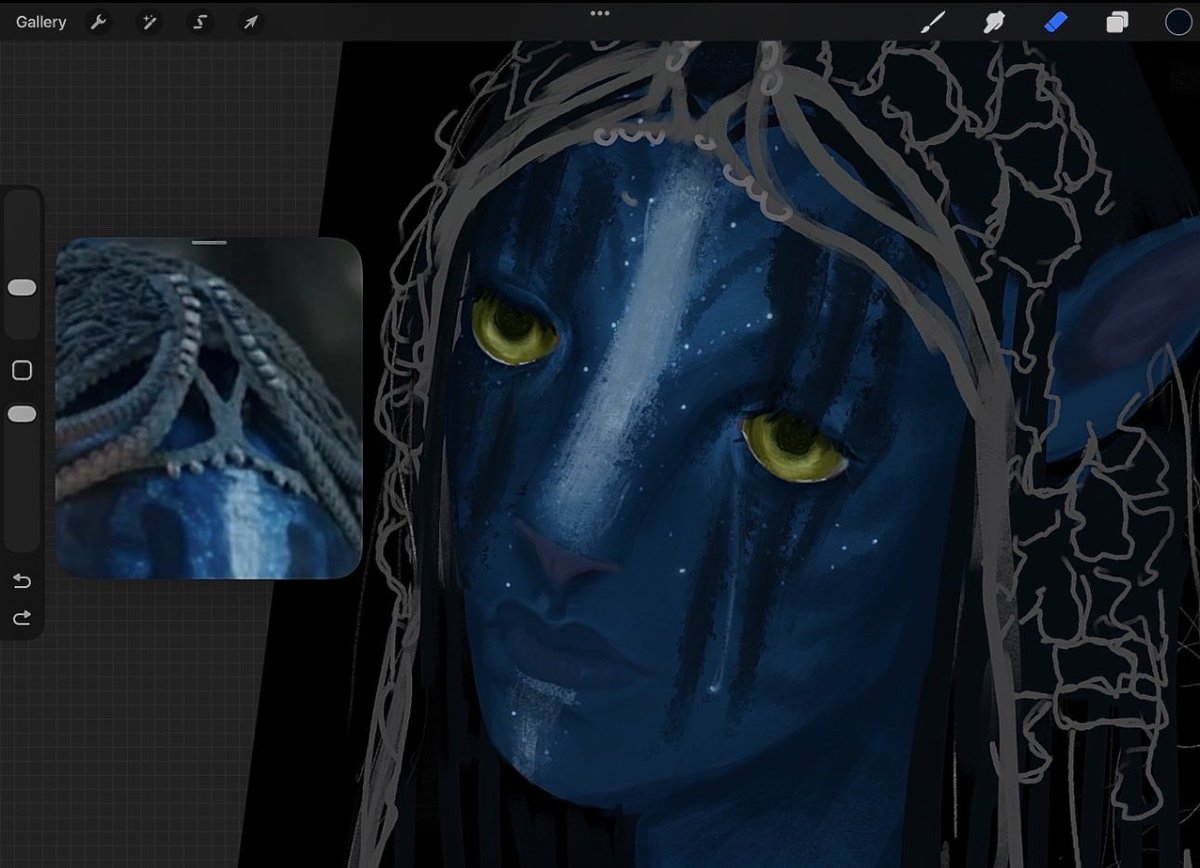Open the Actions wrench menu
Viewport: 1200px width, 868px height.
tap(98, 21)
